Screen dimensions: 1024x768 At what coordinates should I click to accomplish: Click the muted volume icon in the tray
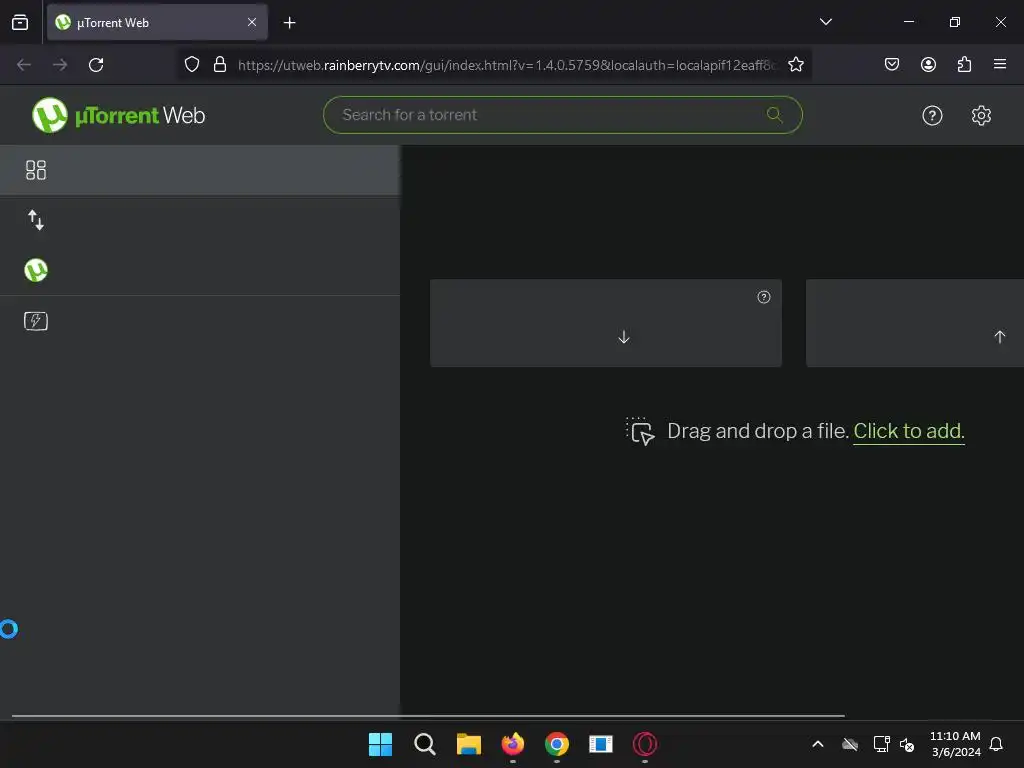tap(907, 744)
